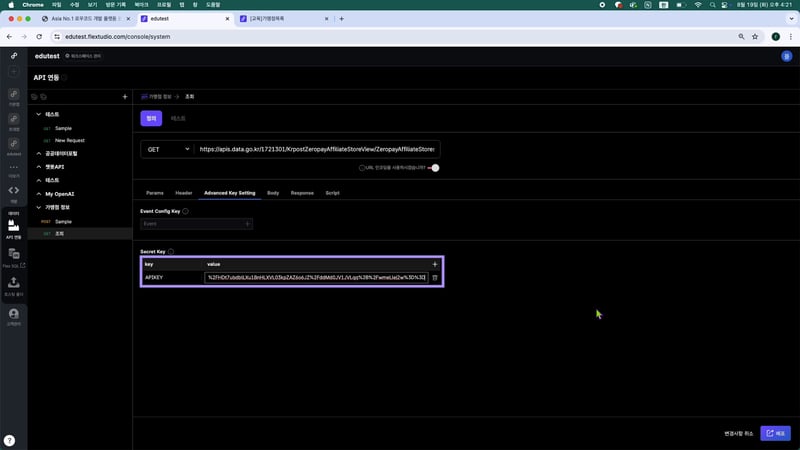The height and width of the screenshot is (450, 800).
Task: Delete the APIKEY secret key row
Action: click(434, 277)
